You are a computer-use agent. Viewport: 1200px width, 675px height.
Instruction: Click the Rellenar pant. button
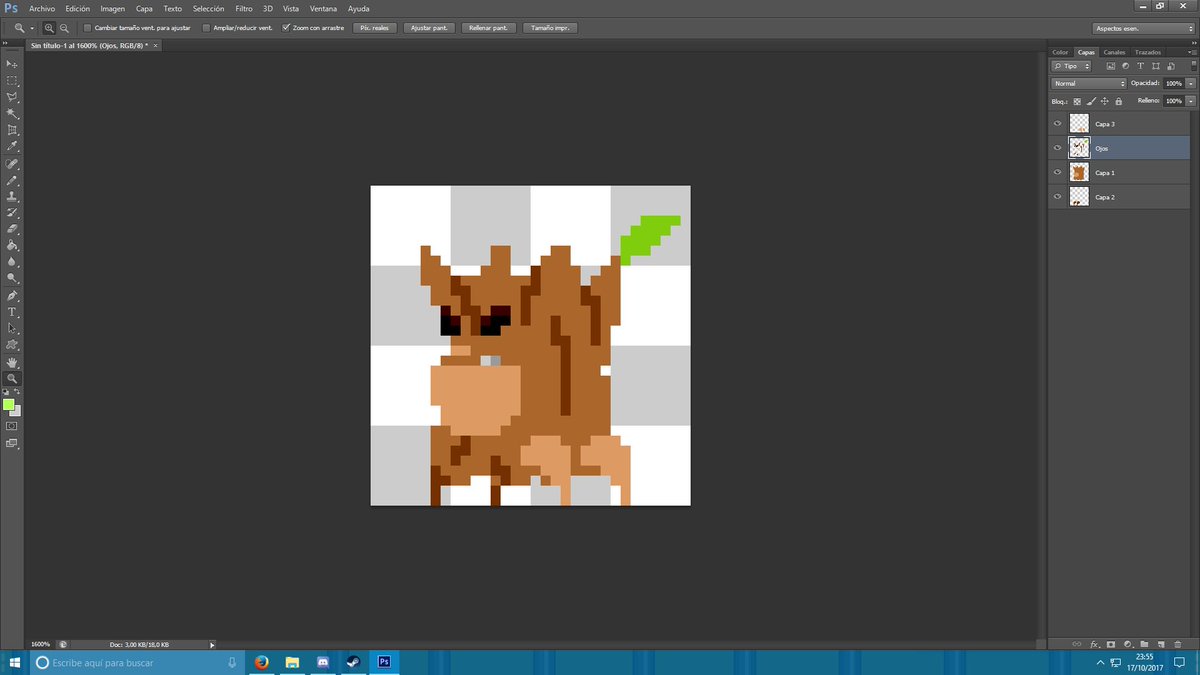[490, 28]
